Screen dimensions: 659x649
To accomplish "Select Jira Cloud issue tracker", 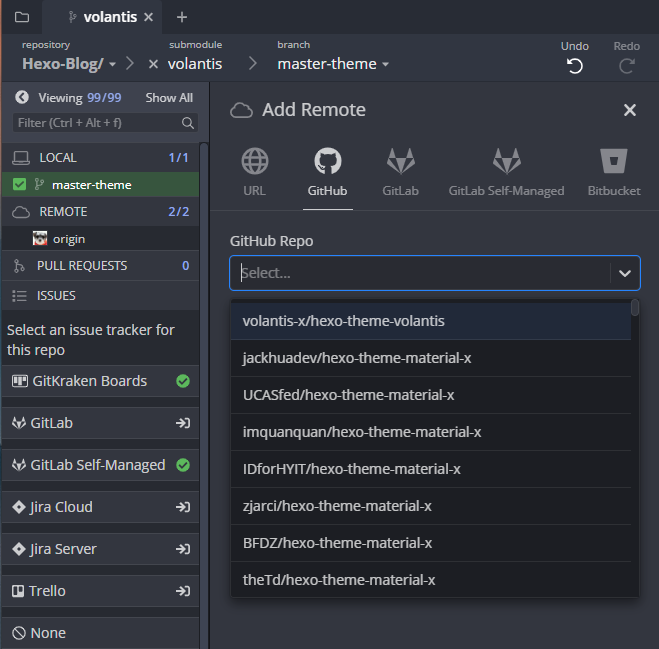I will coord(100,507).
